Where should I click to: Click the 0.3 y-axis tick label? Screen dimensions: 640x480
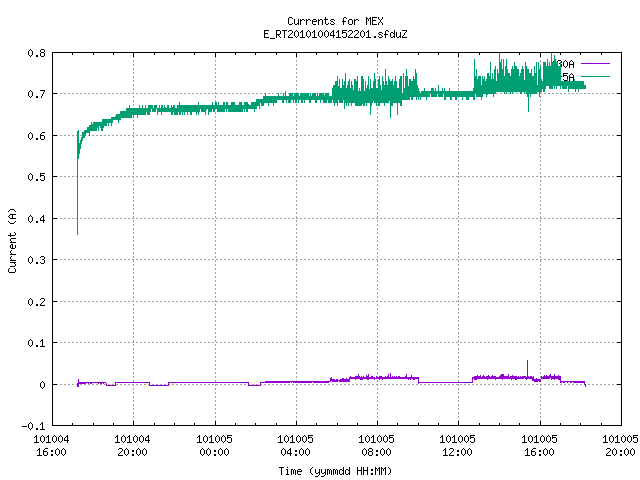[x=36, y=260]
